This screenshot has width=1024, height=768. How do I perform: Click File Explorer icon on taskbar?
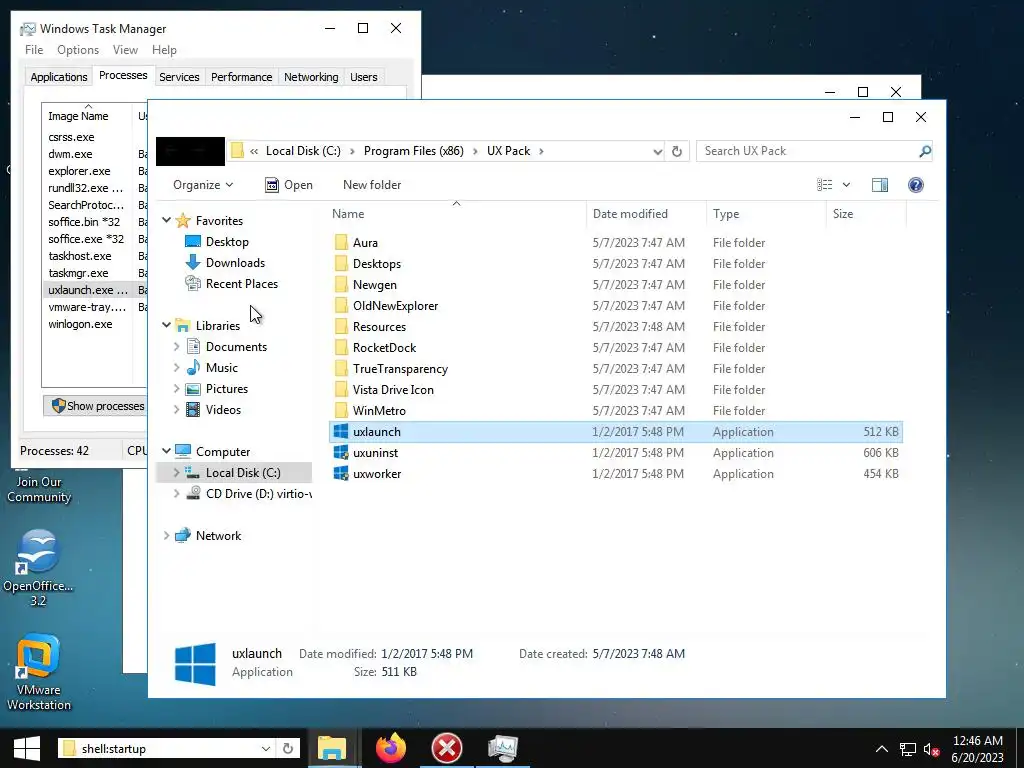tap(332, 748)
